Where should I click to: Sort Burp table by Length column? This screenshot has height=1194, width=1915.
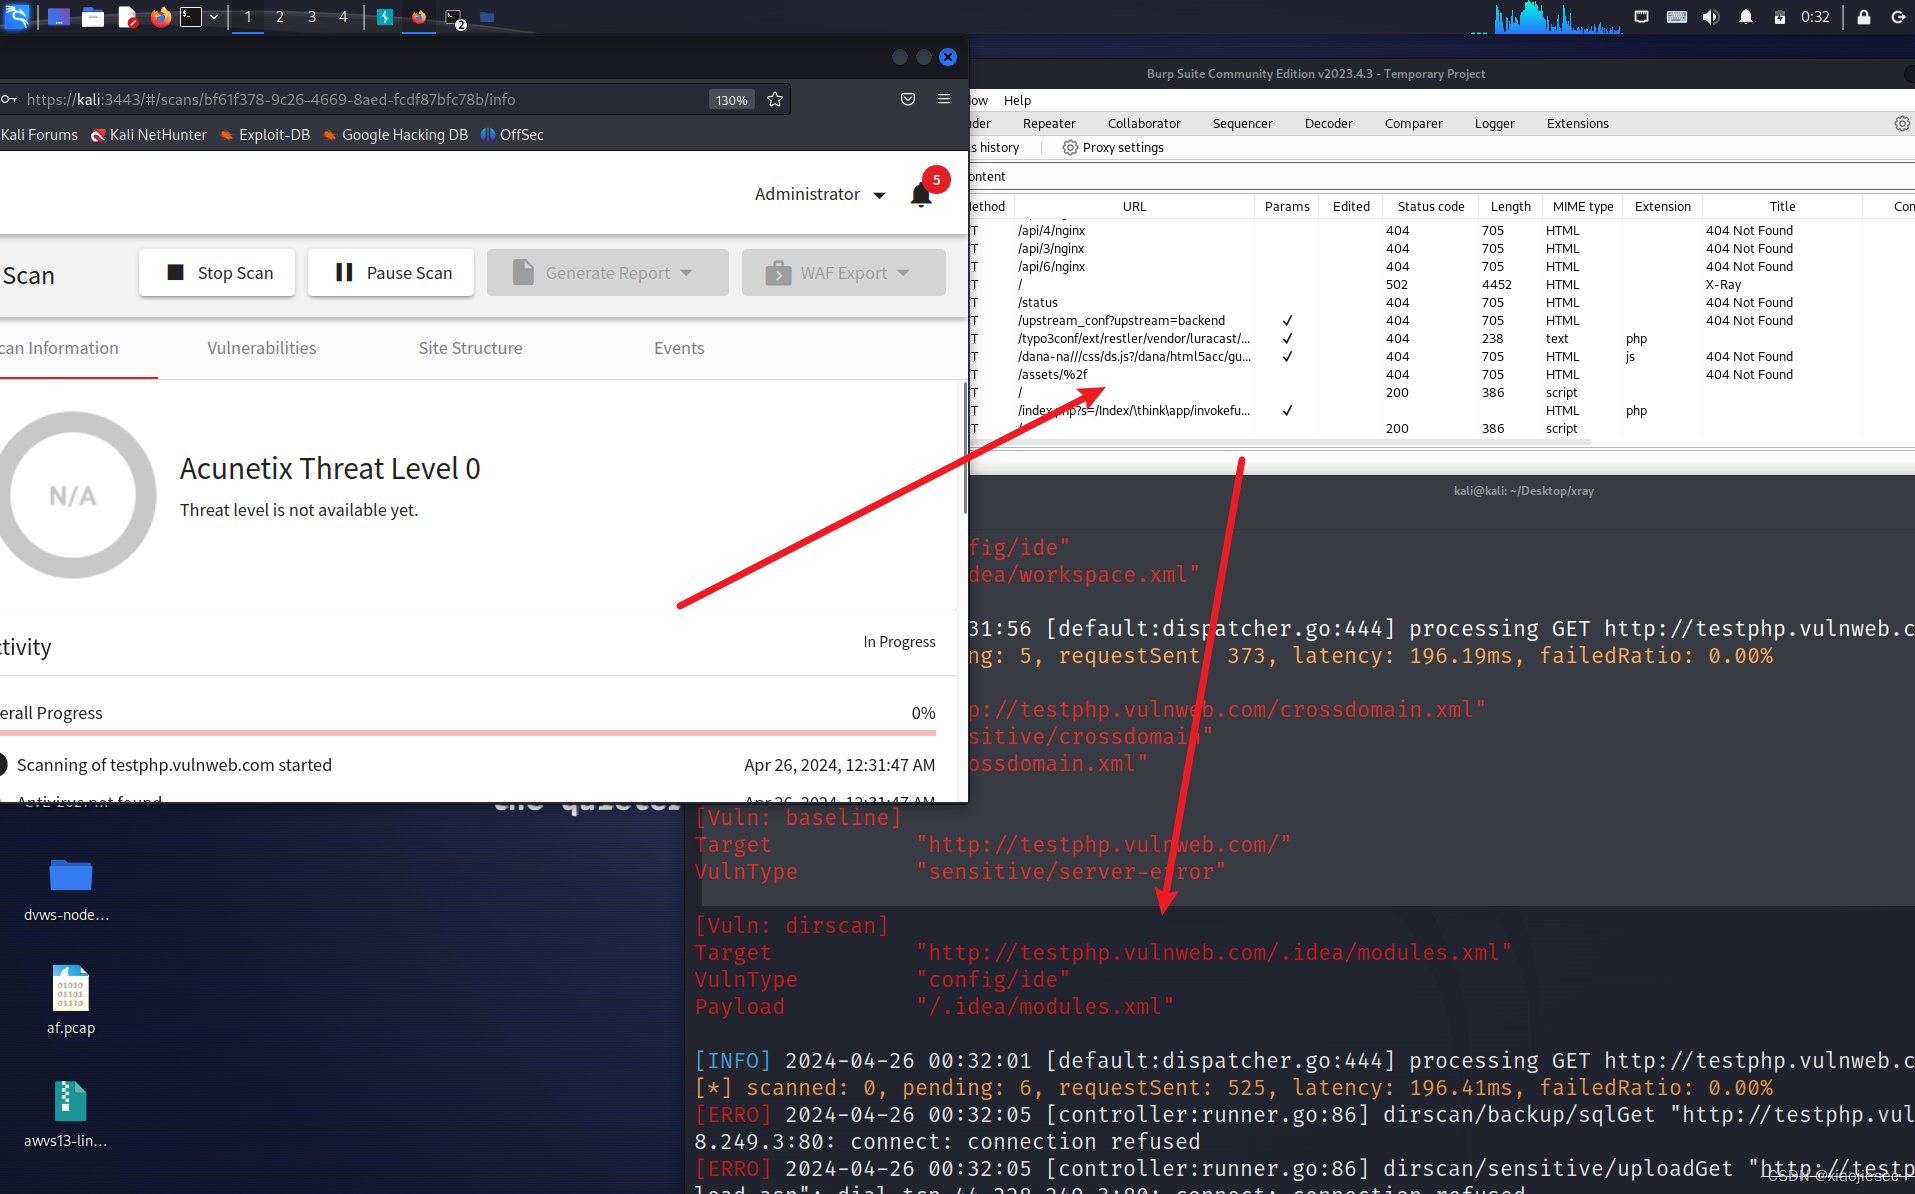tap(1510, 207)
